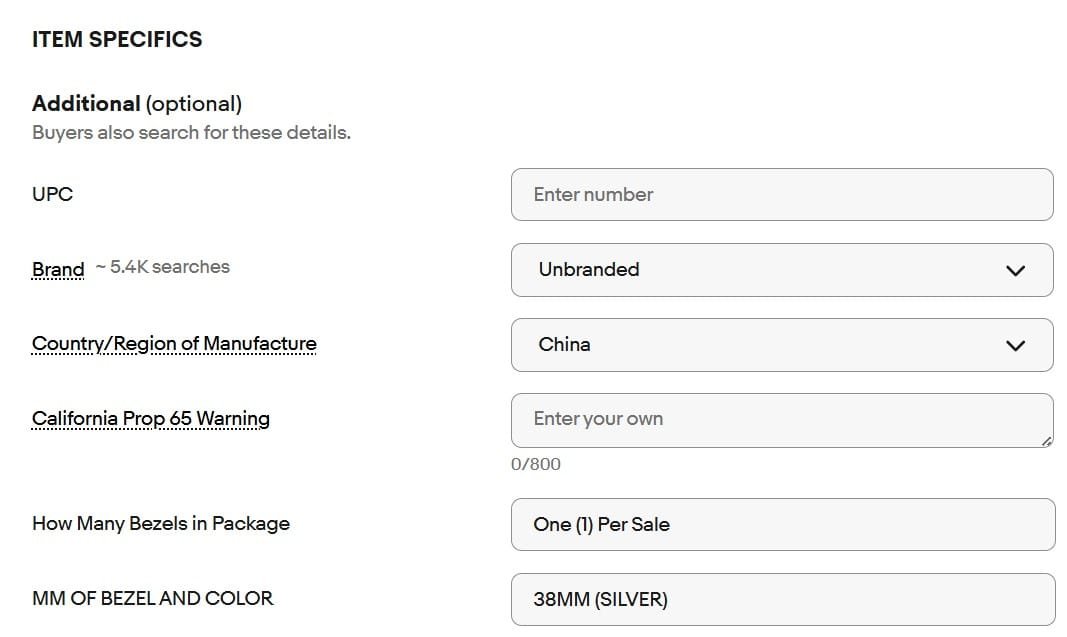Click the Additional (optional) subheading
This screenshot has height=637, width=1067.
137,103
